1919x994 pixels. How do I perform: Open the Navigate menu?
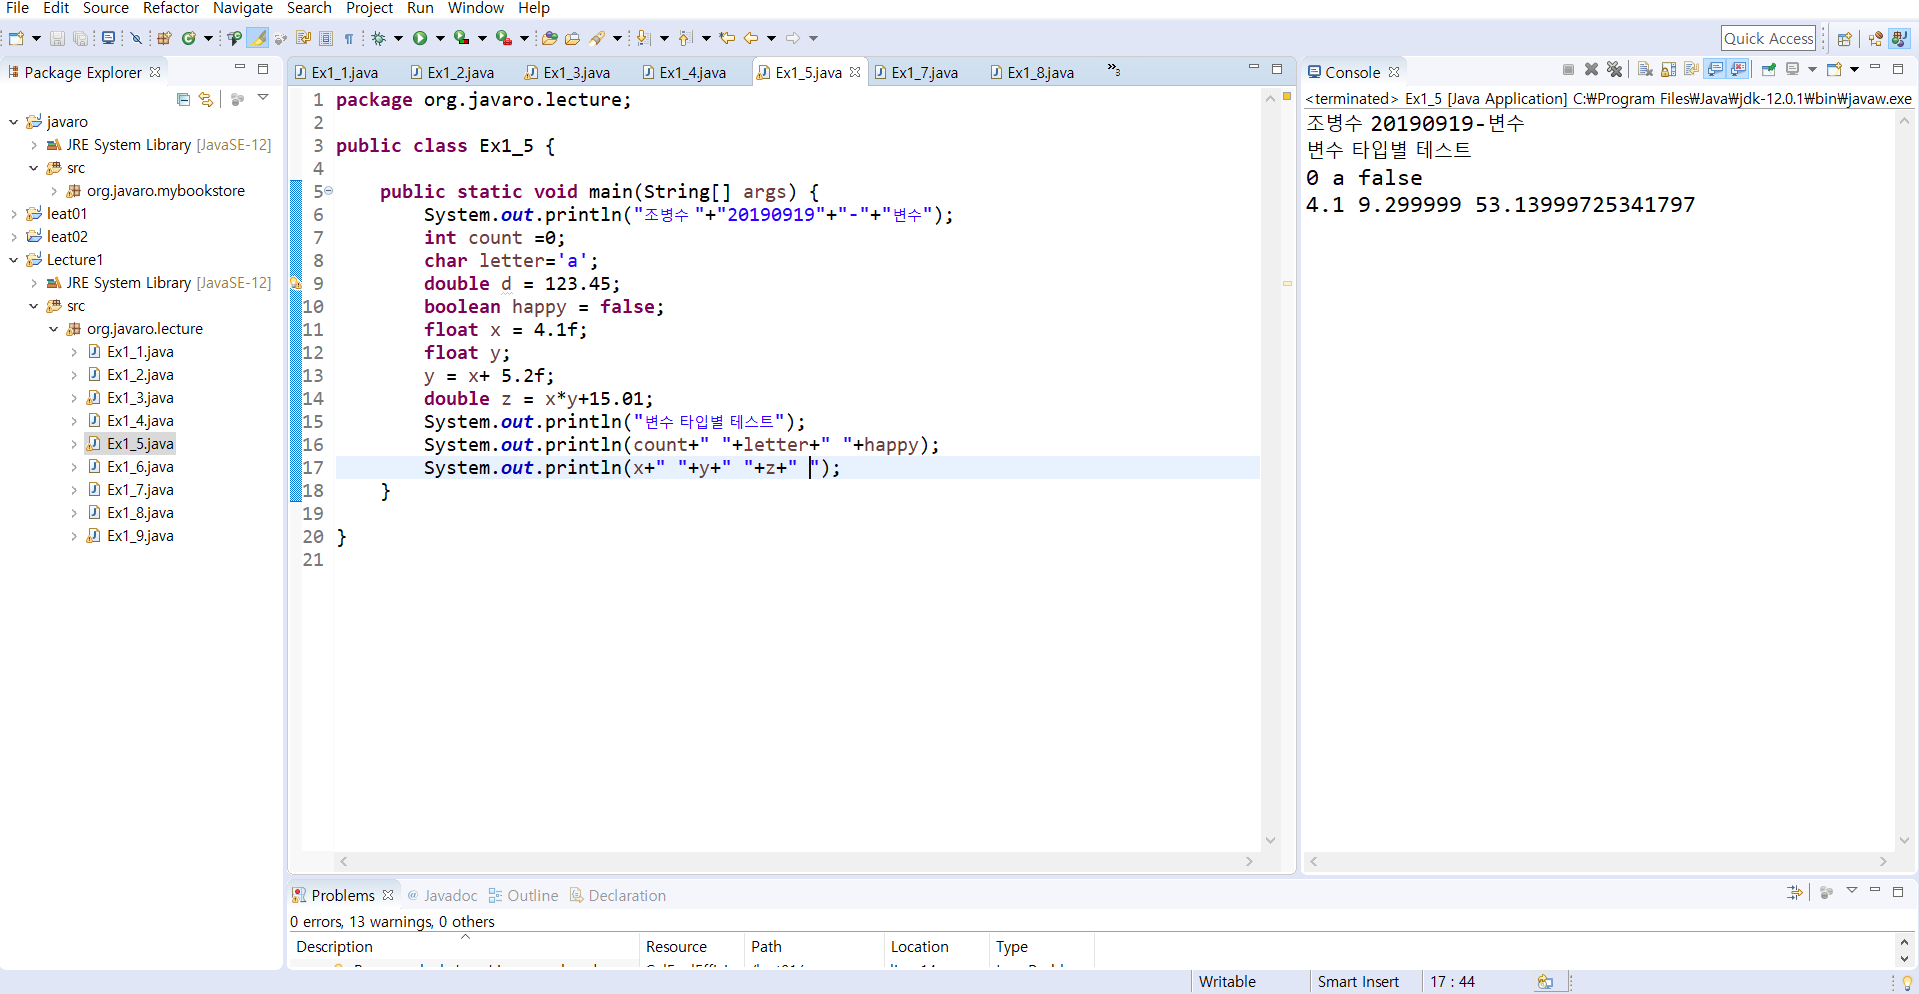pyautogui.click(x=242, y=8)
